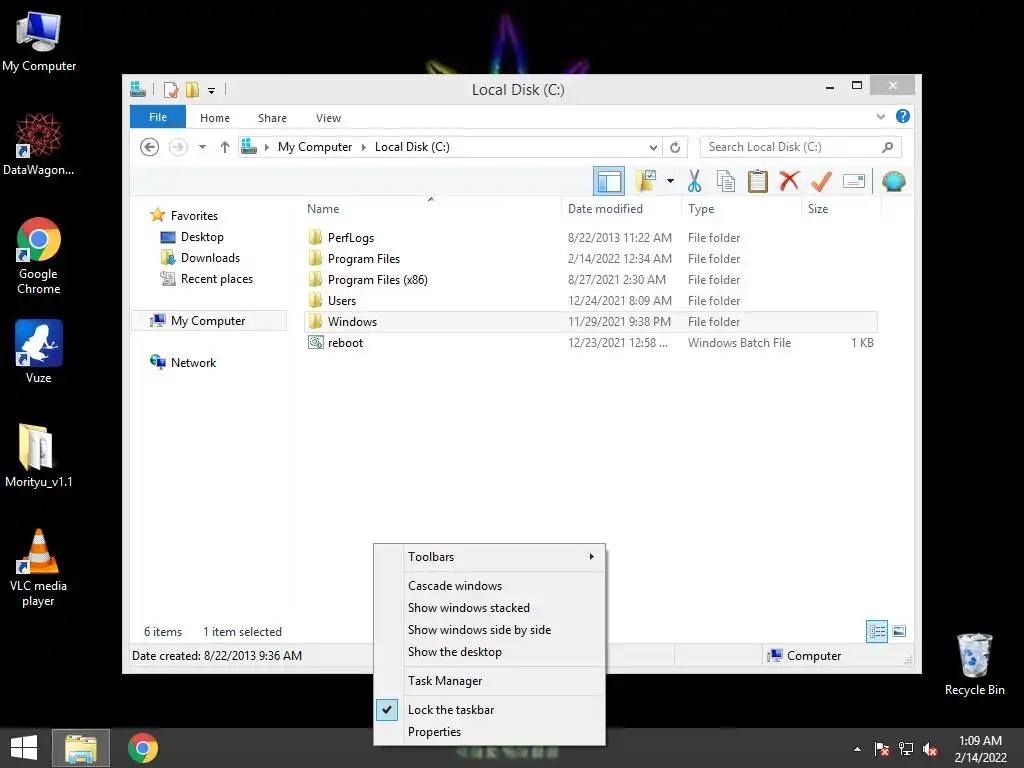Cut with the scissors icon
This screenshot has height=768, width=1024.
tap(694, 181)
